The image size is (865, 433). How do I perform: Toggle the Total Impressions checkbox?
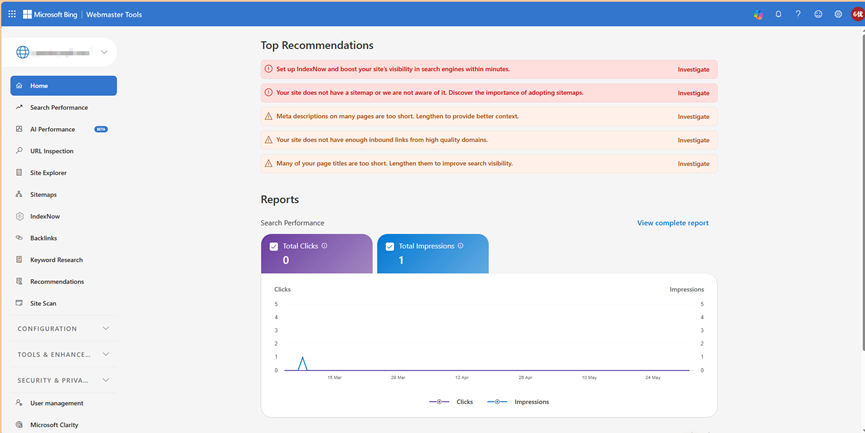390,247
